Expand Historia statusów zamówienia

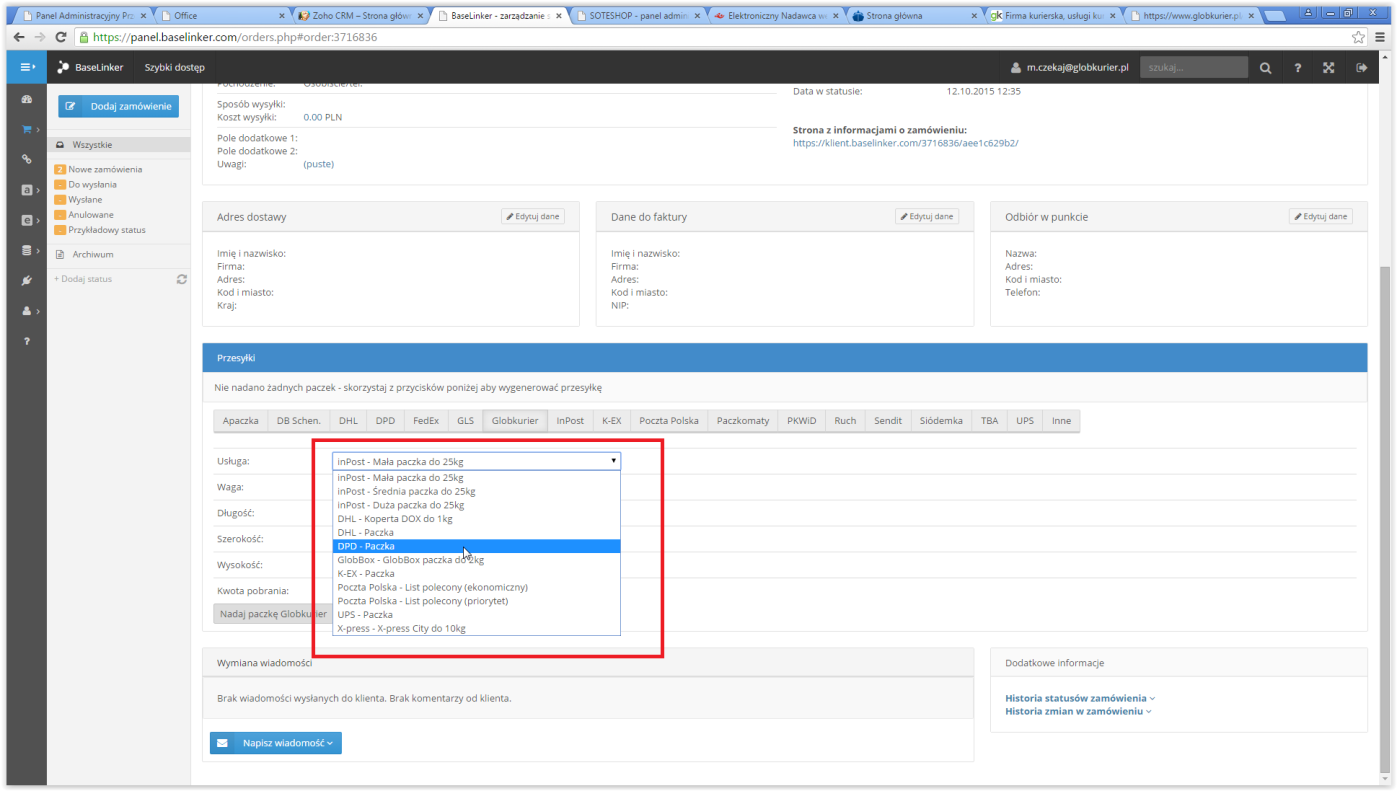[x=1080, y=698]
